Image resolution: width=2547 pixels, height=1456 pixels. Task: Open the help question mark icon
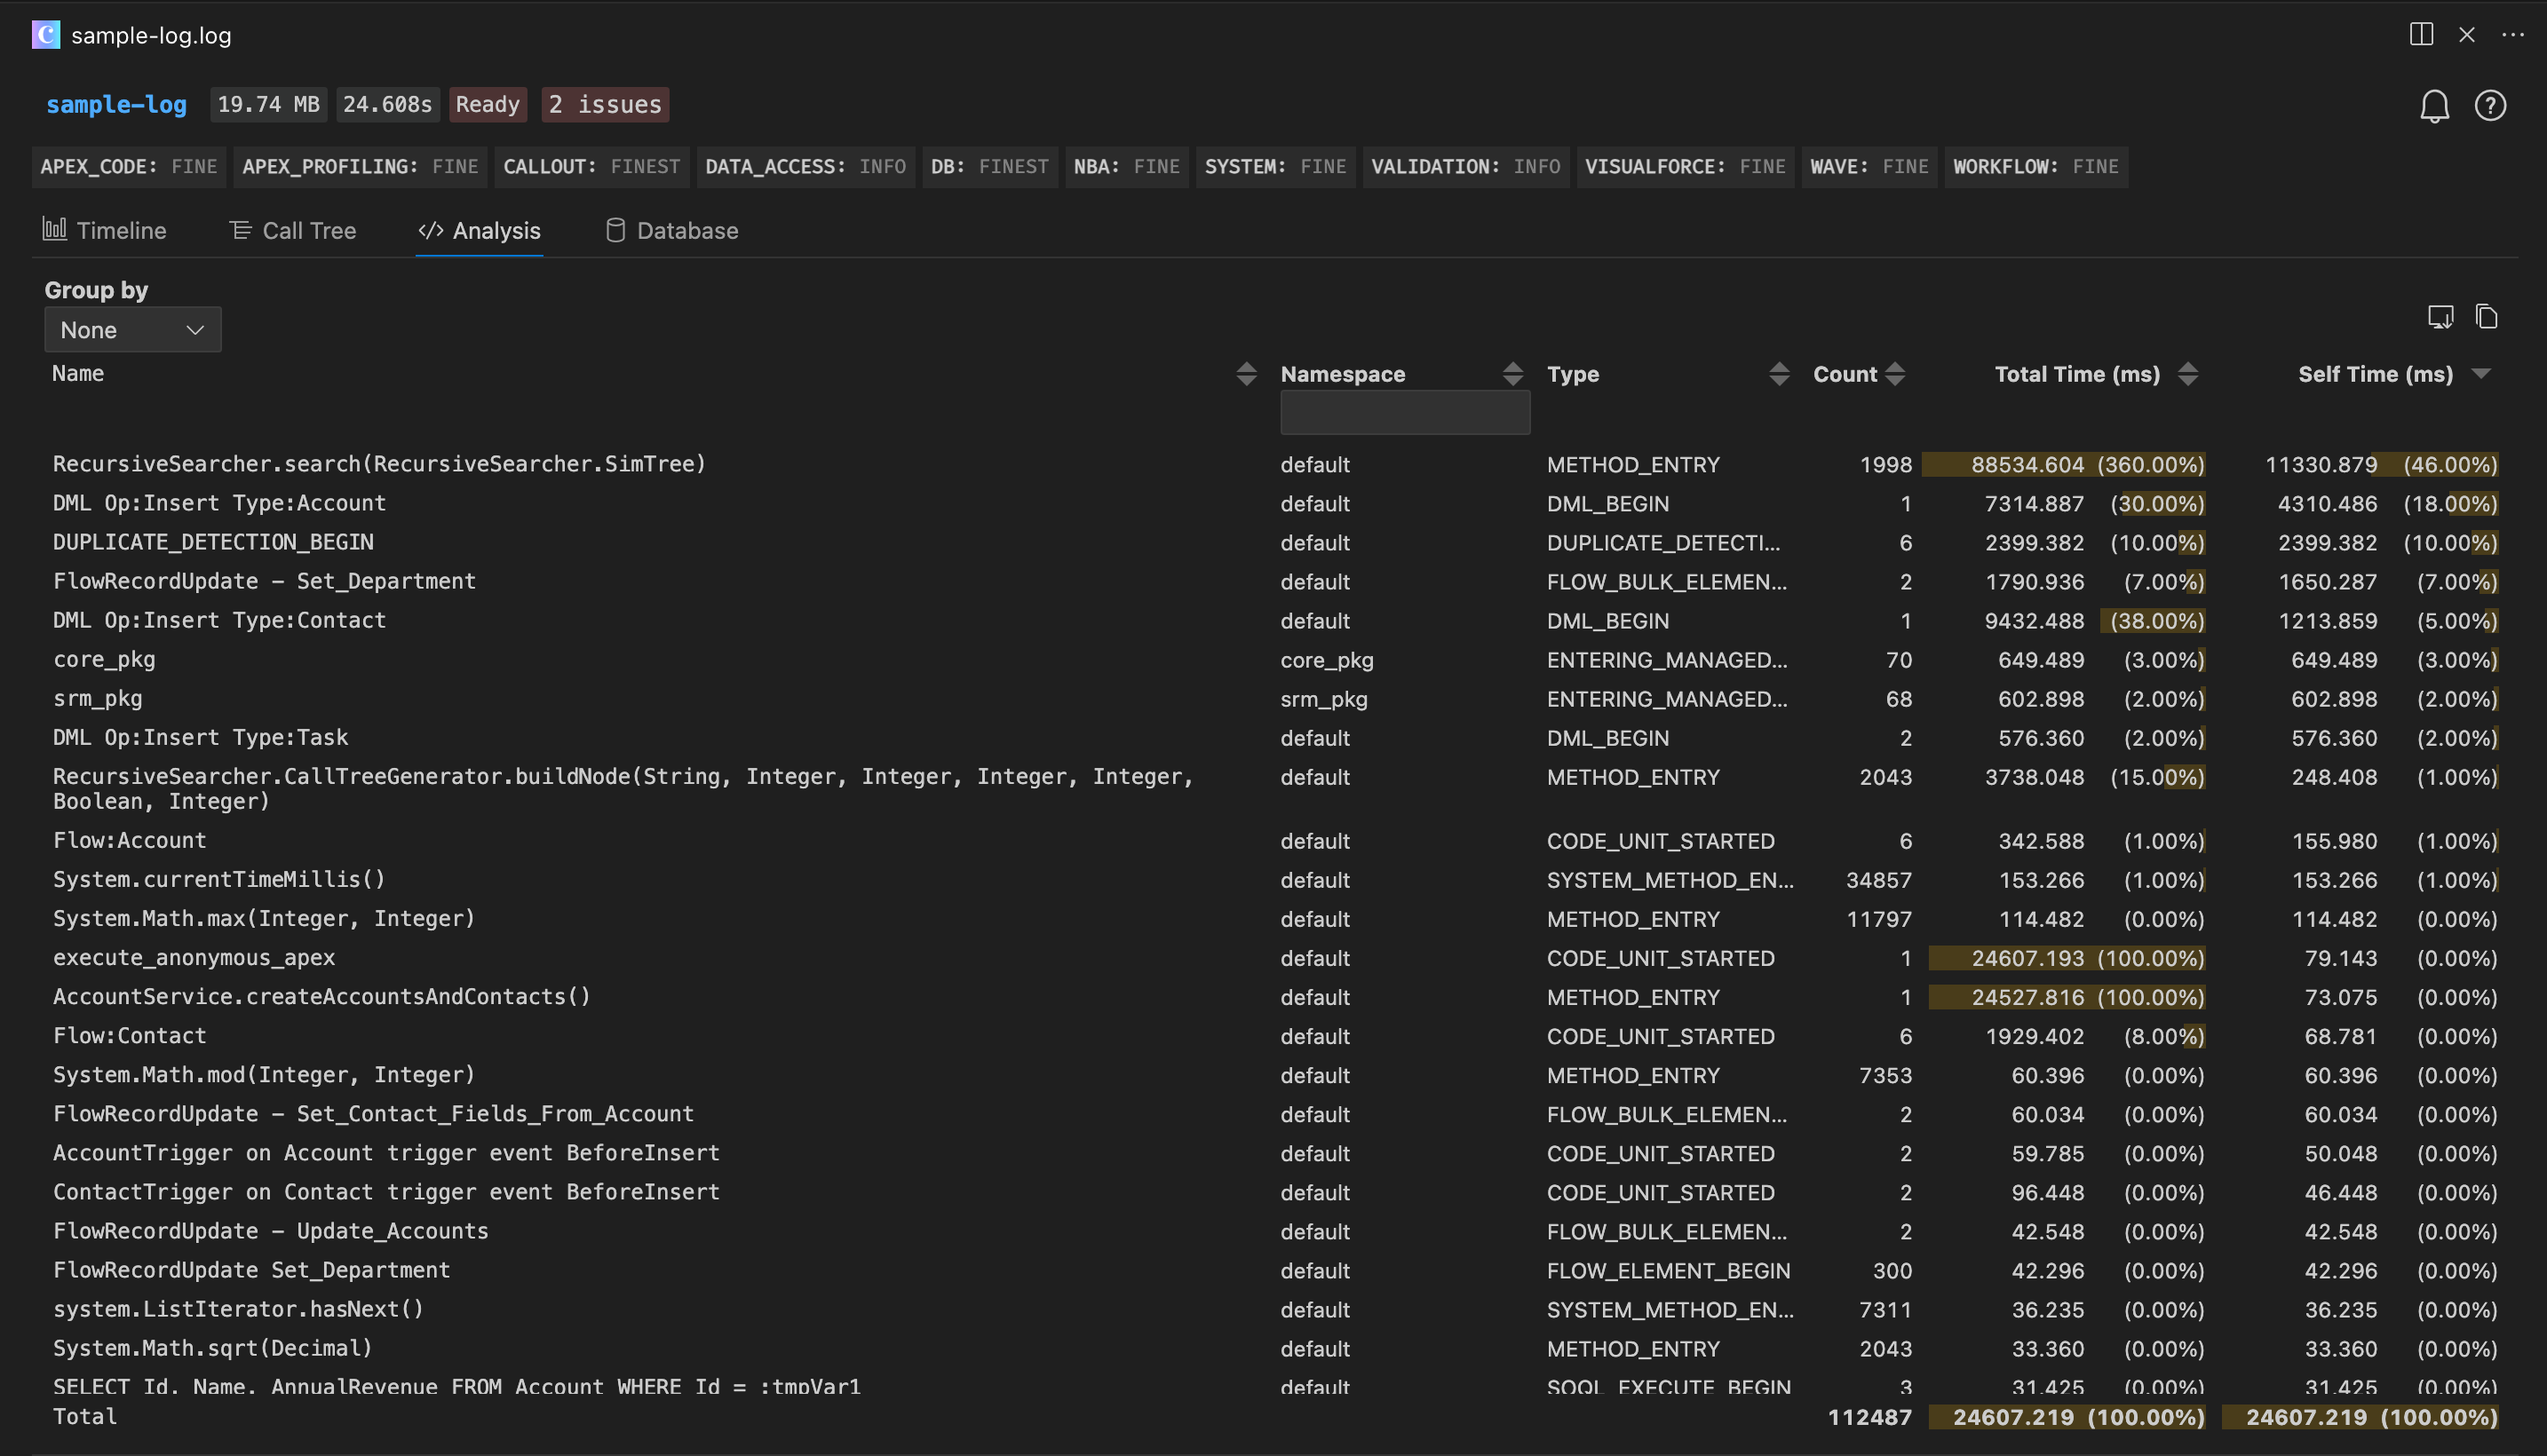[x=2489, y=106]
